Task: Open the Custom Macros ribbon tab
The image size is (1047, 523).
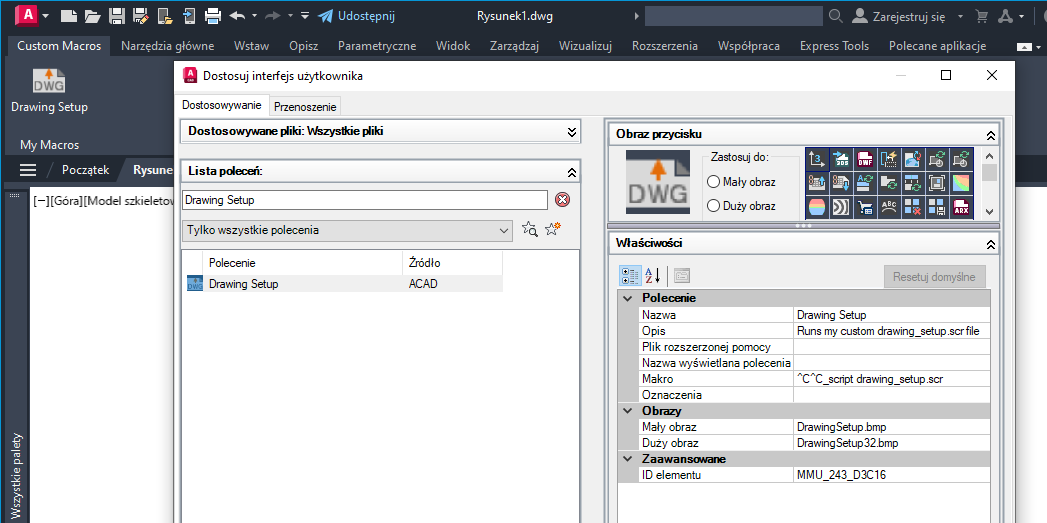Action: (x=59, y=46)
